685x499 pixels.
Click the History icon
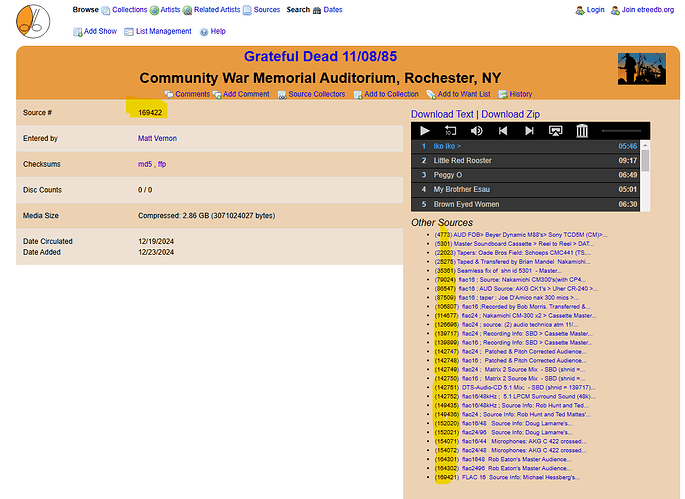click(x=503, y=94)
